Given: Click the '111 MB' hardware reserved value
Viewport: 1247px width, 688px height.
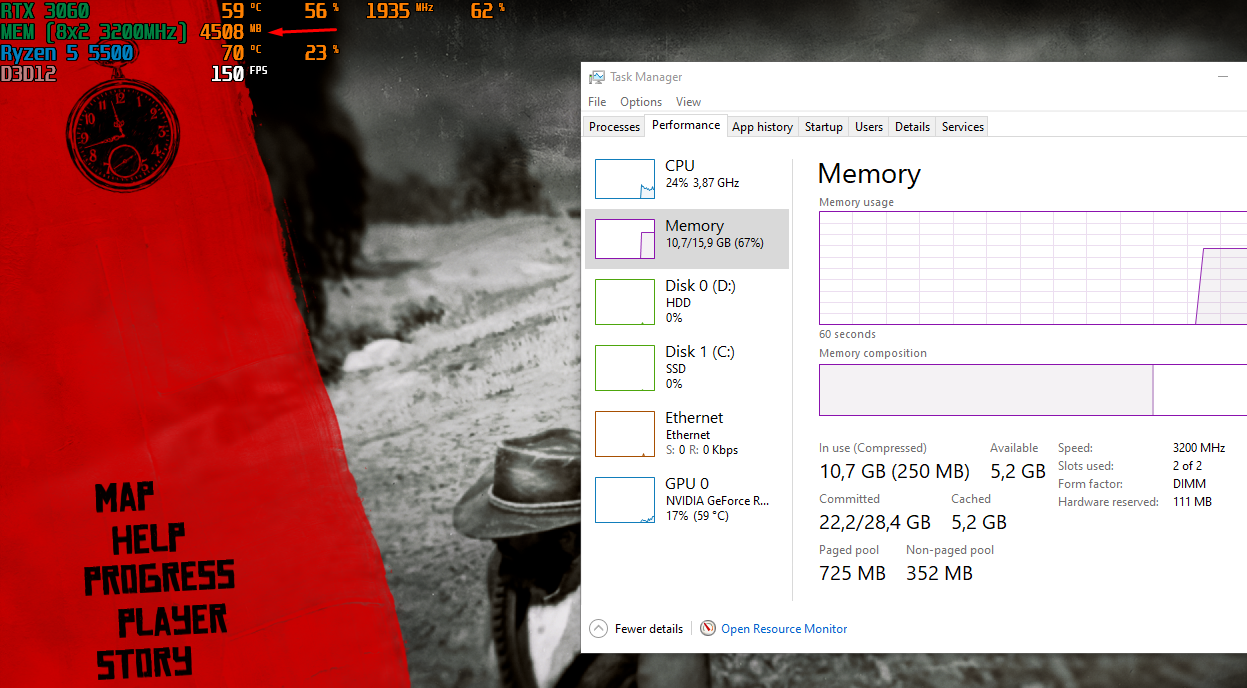Looking at the screenshot, I should [x=1192, y=502].
